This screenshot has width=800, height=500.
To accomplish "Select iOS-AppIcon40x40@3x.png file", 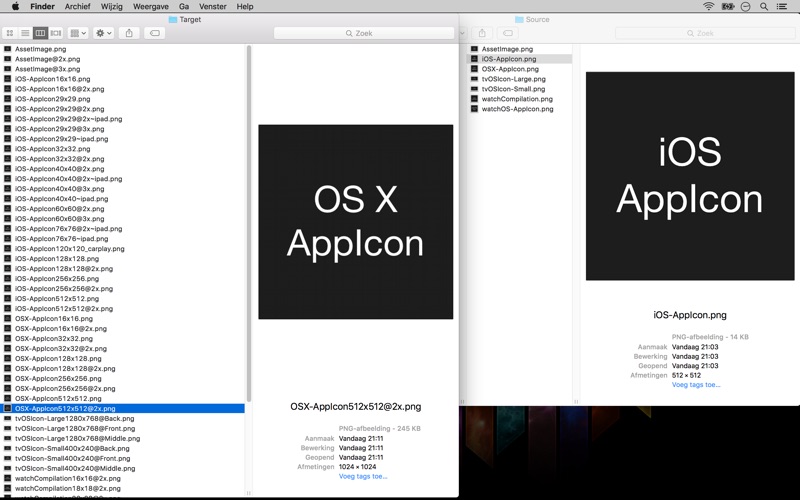I will tap(123, 189).
